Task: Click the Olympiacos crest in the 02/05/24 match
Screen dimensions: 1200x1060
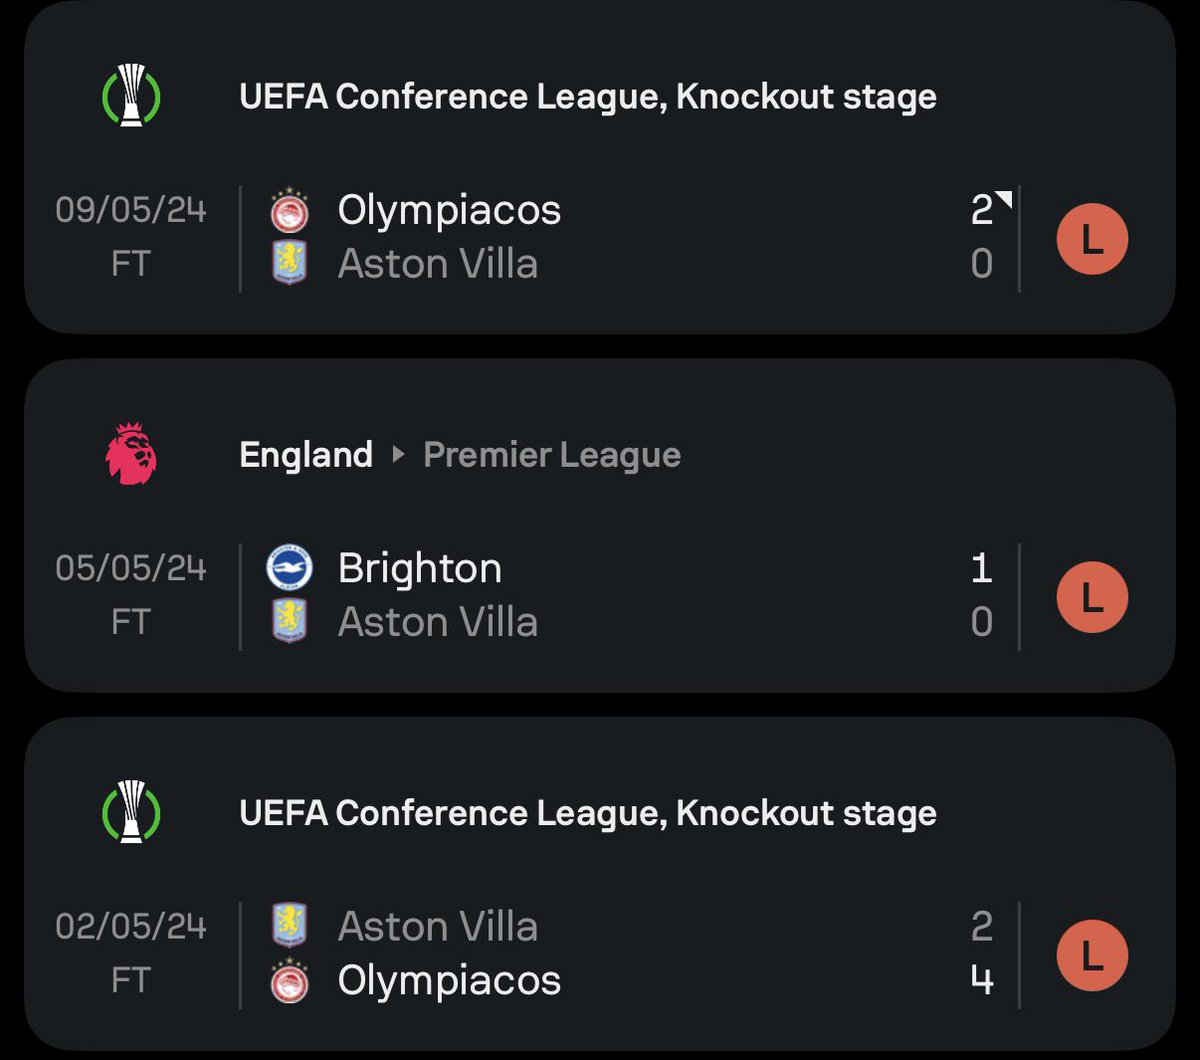Action: click(x=290, y=980)
